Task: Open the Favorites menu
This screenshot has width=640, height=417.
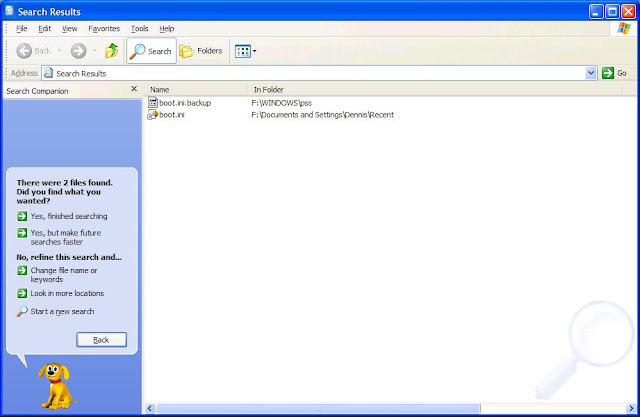Action: (x=104, y=29)
